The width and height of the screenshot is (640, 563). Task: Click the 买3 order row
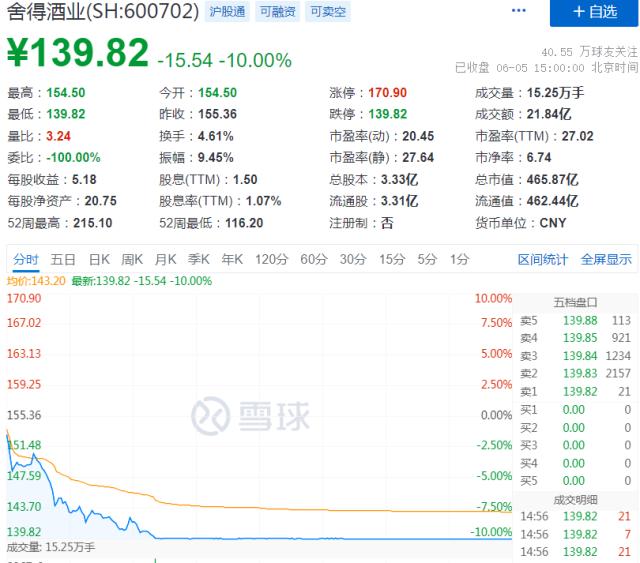pos(575,445)
